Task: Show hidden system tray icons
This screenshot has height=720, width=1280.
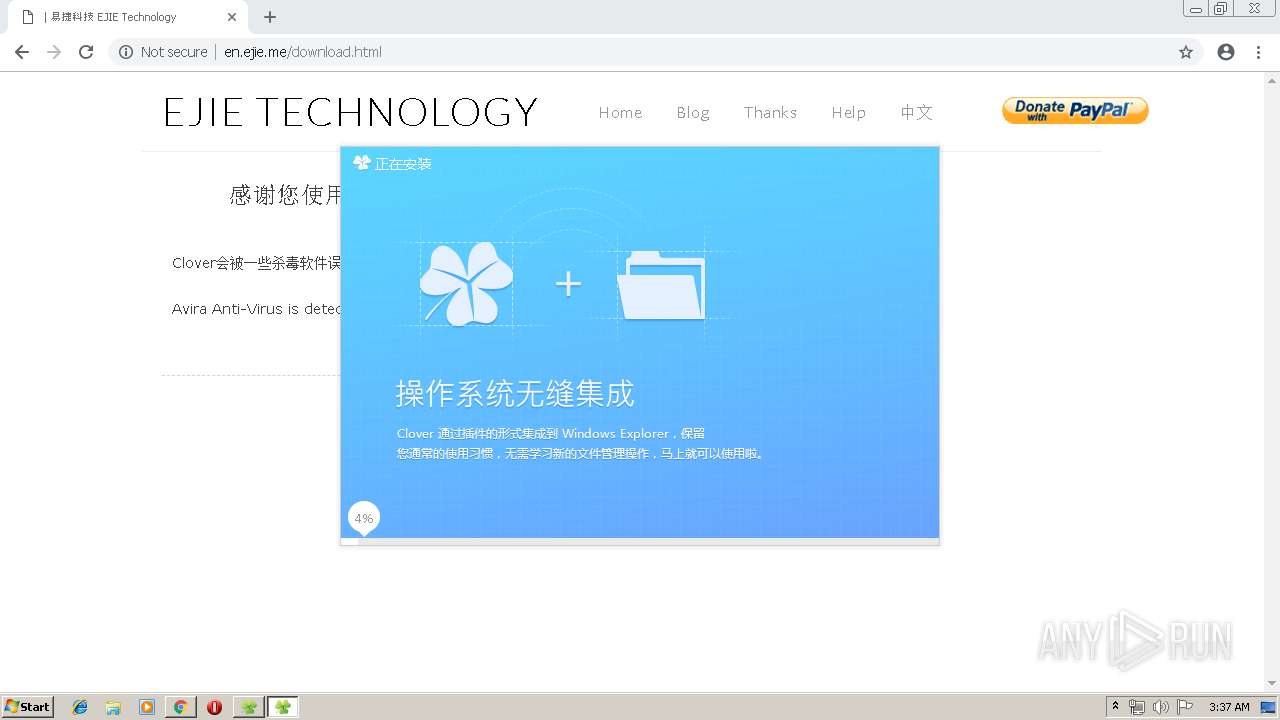Action: pyautogui.click(x=1116, y=707)
